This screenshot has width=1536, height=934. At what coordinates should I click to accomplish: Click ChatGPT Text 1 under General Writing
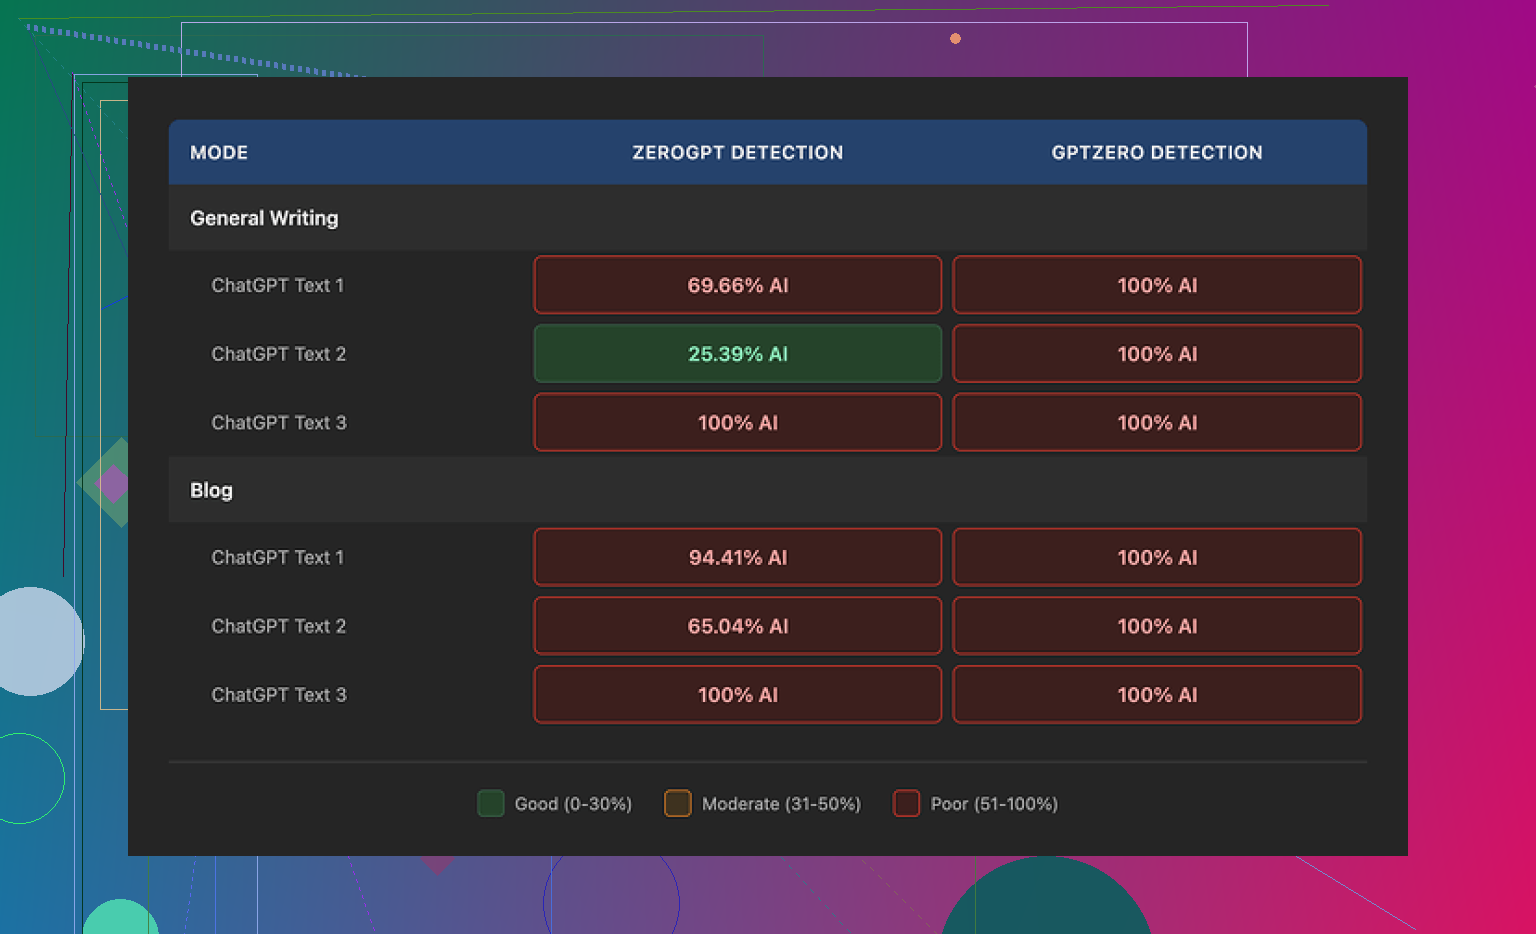[x=277, y=286]
